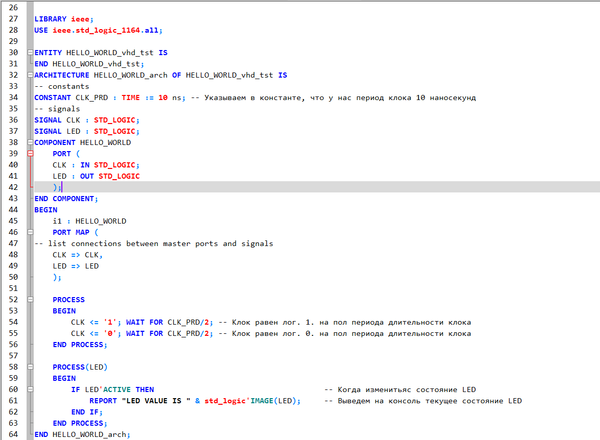Collapse the red PORT fold marker at line 39
The width and height of the screenshot is (600, 440).
(29, 153)
